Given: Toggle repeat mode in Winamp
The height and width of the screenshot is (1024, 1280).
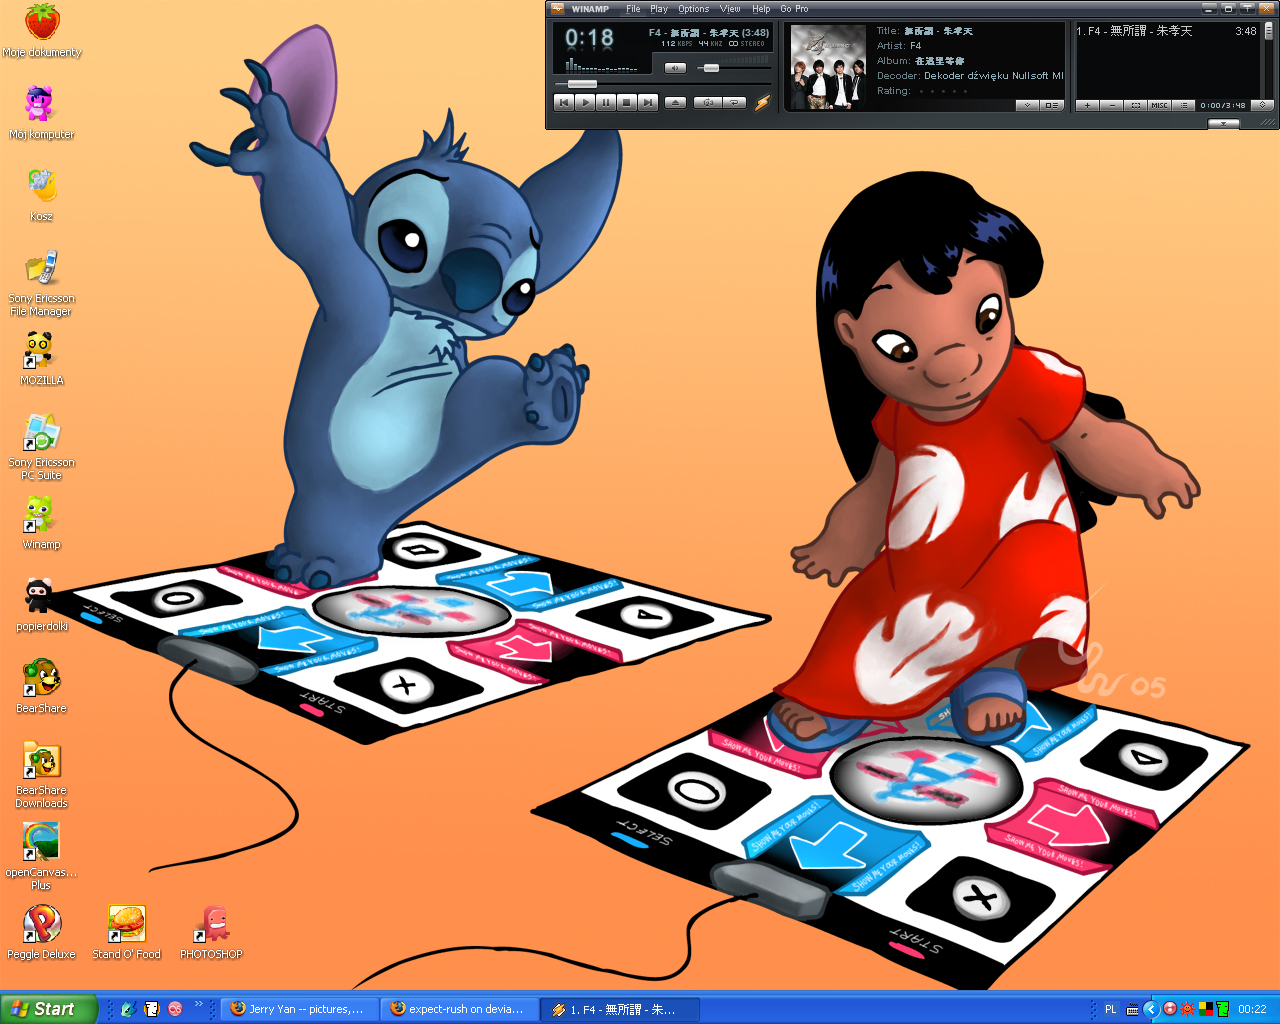Looking at the screenshot, I should pos(734,102).
